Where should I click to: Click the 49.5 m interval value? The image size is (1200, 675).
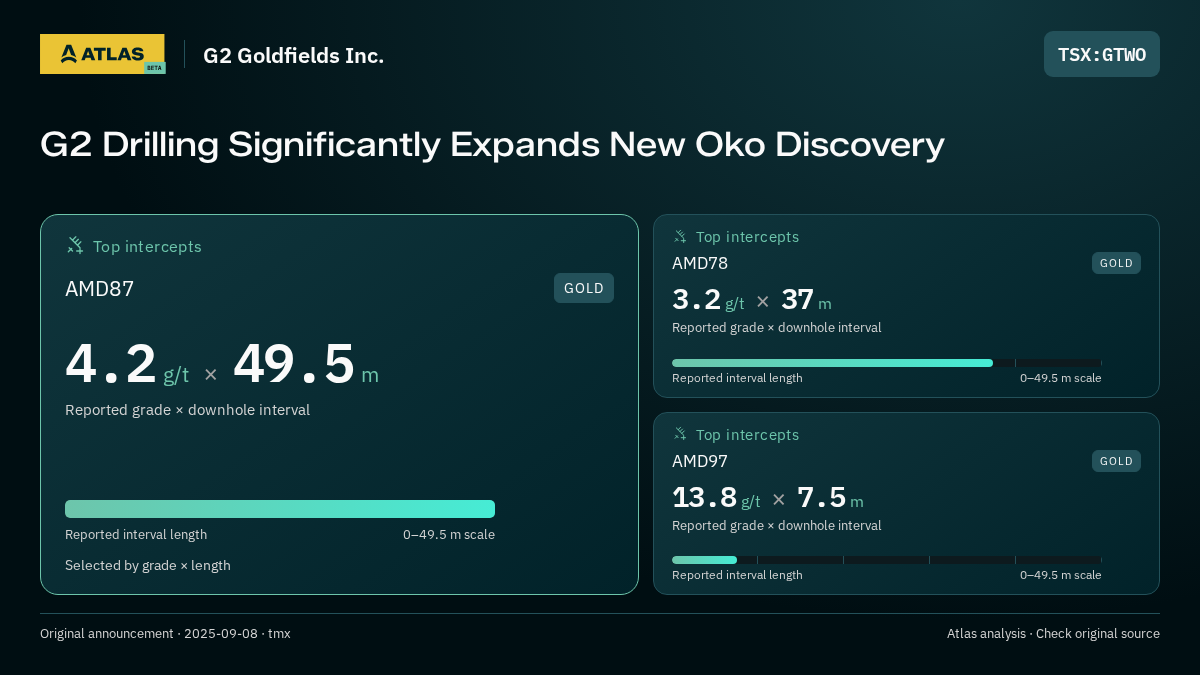306,364
